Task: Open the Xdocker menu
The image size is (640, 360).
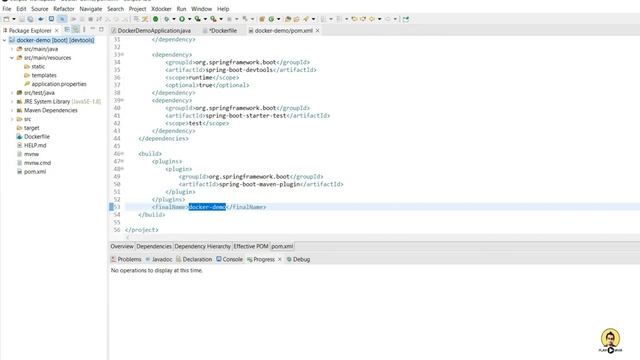Action: (161, 9)
